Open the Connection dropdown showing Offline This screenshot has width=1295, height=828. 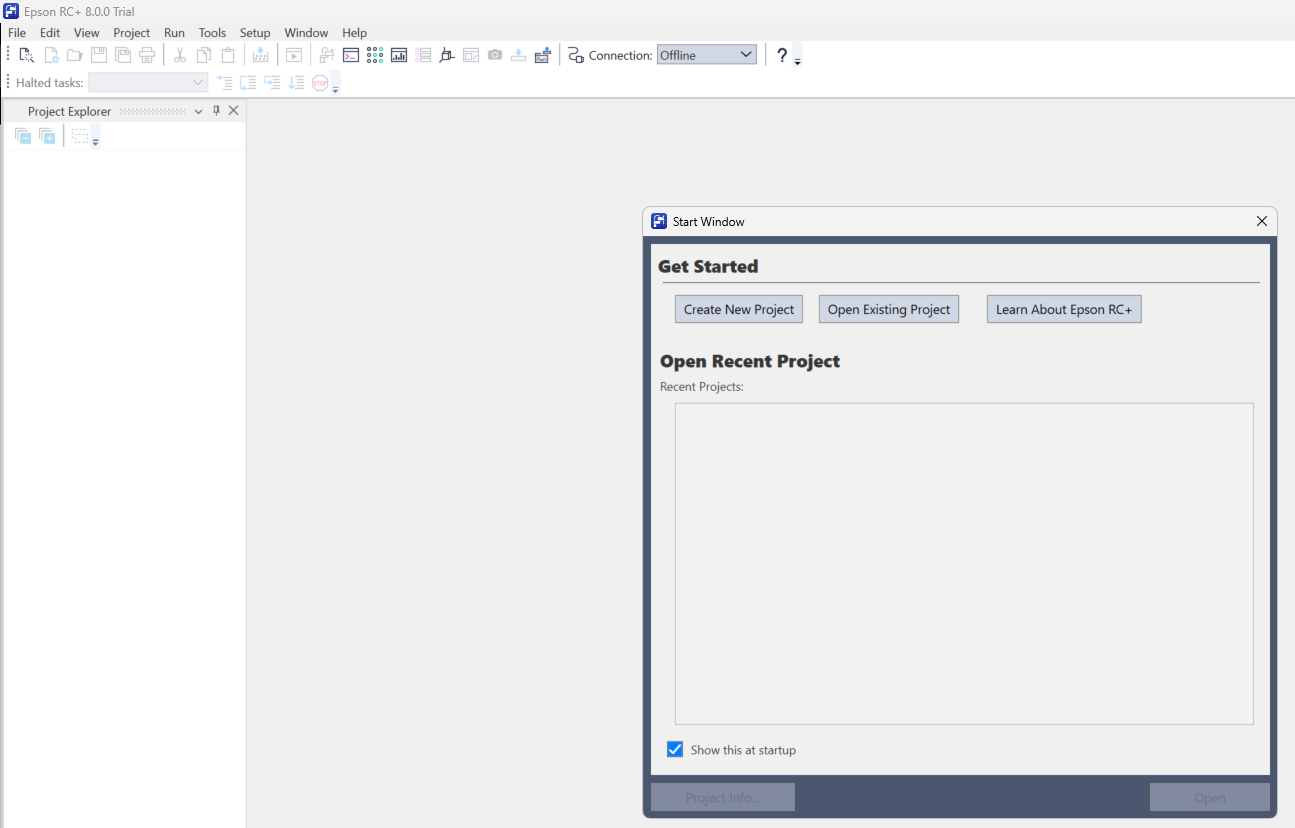(x=707, y=55)
